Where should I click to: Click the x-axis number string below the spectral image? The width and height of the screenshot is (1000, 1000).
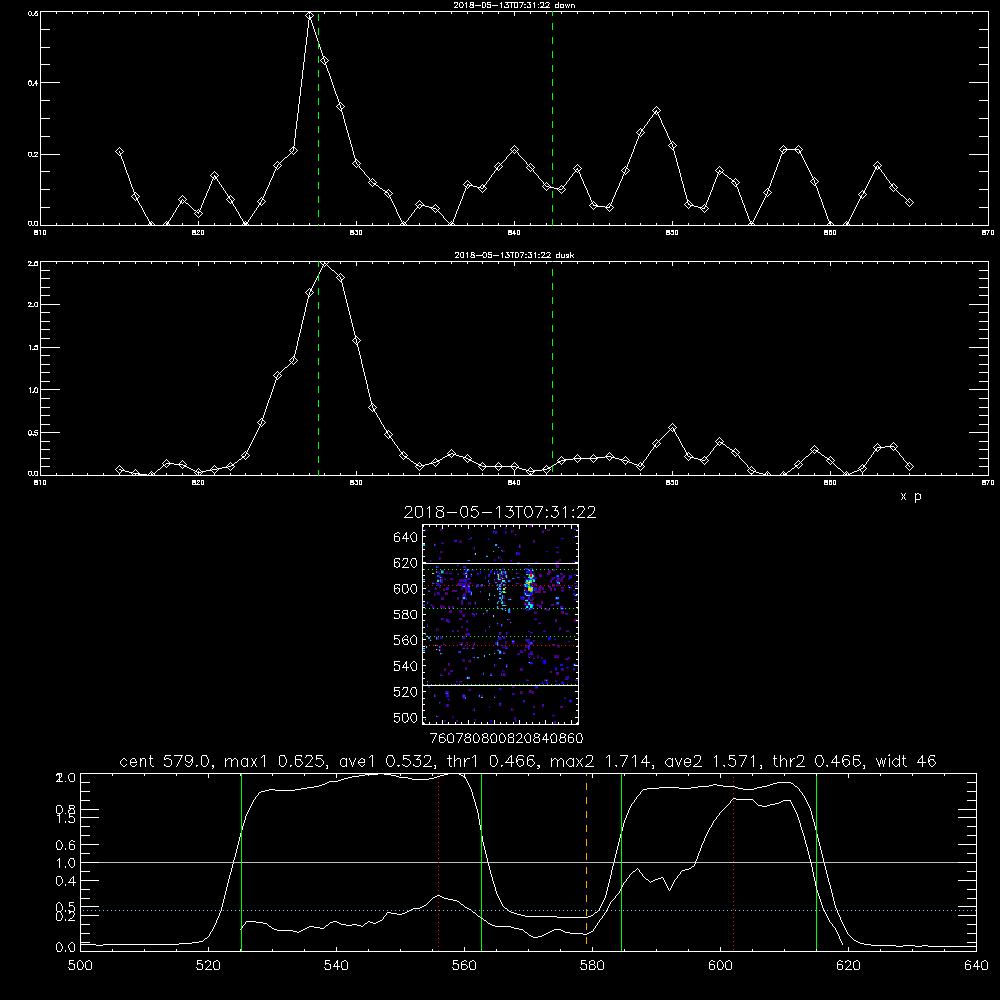click(506, 738)
